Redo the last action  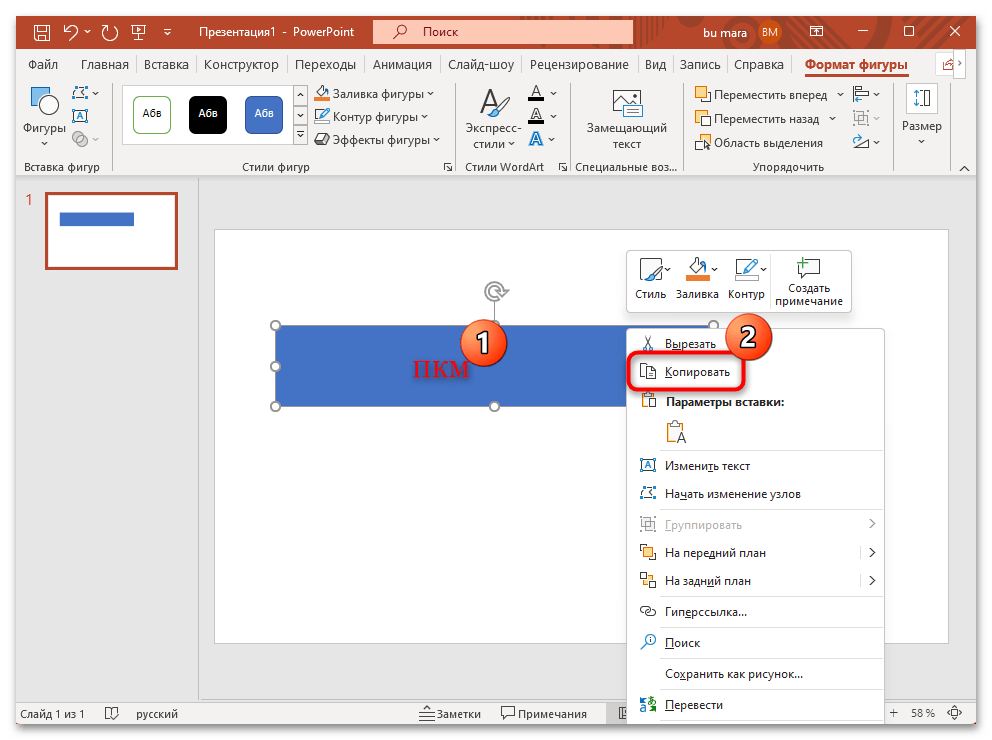pyautogui.click(x=109, y=32)
